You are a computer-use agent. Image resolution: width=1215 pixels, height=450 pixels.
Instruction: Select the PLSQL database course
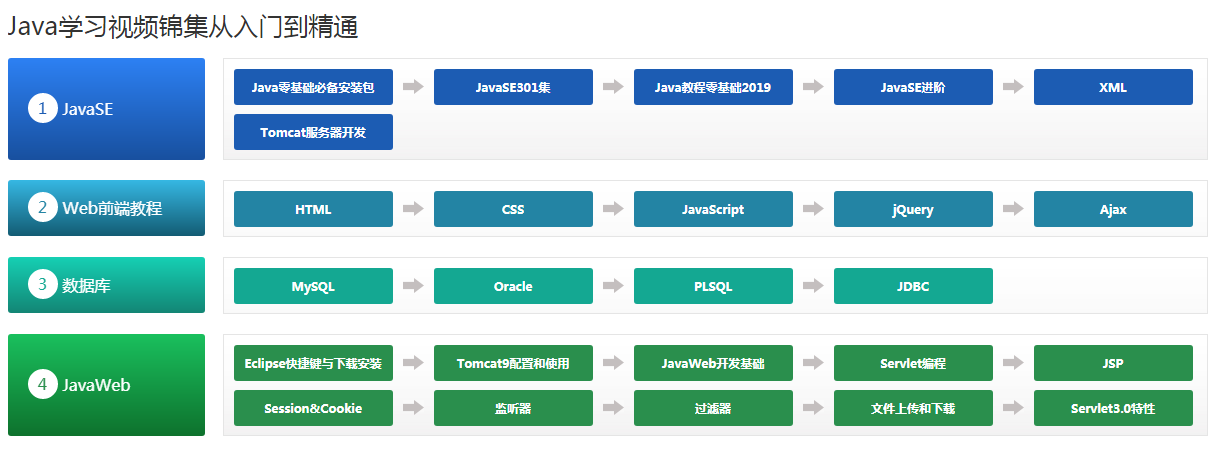click(x=713, y=286)
